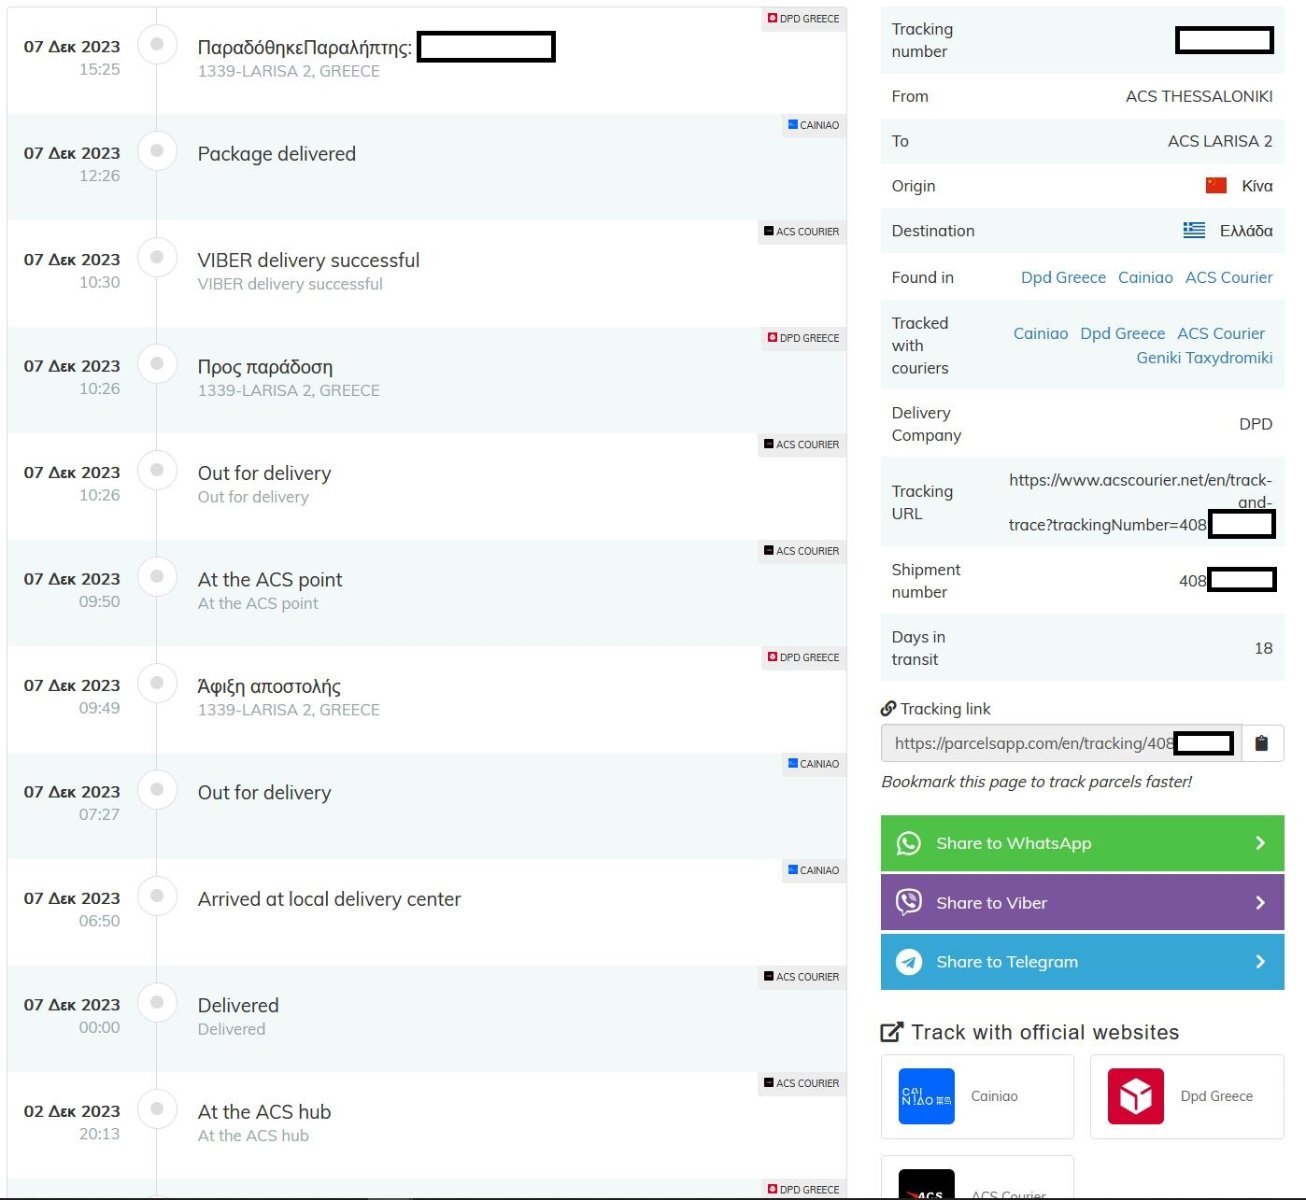This screenshot has width=1306, height=1200.
Task: Select Delivery Company value DPD
Action: tap(1255, 424)
